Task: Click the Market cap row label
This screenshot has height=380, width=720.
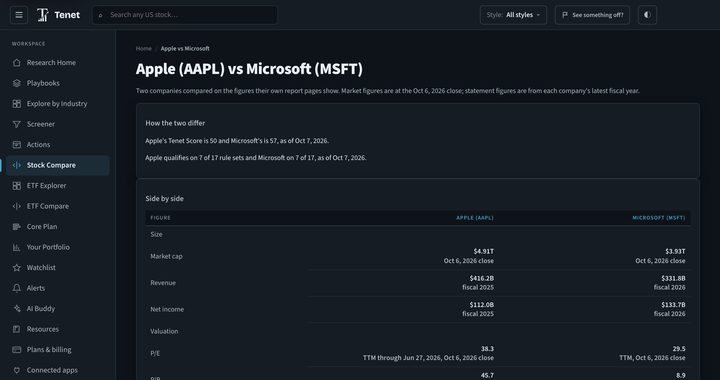Action: tap(166, 256)
